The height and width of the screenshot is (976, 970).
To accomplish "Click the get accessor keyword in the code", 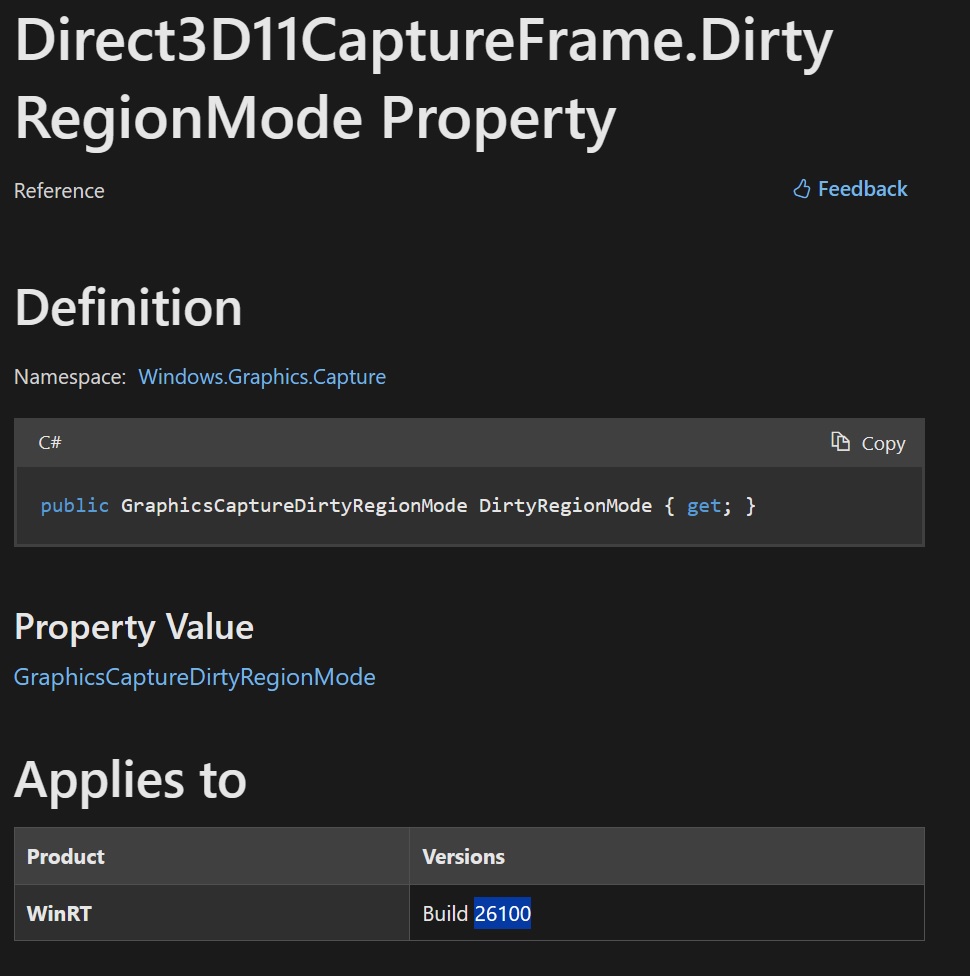I will point(704,505).
